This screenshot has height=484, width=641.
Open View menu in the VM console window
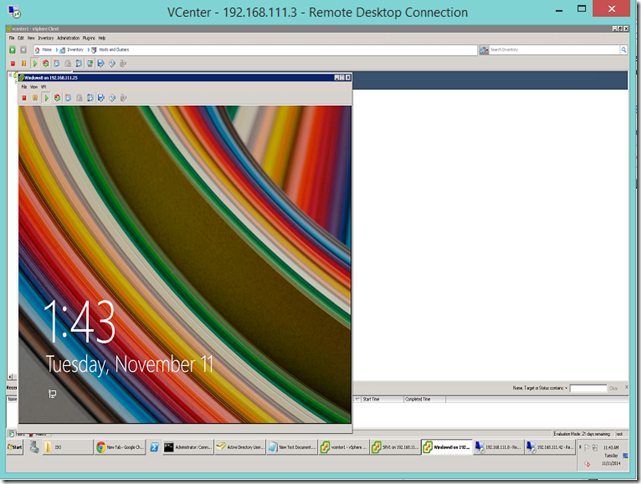[x=34, y=87]
